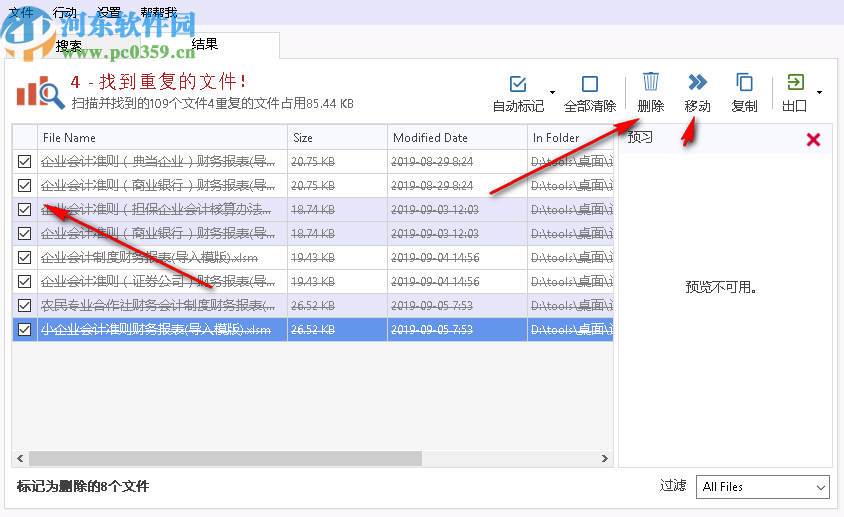Open the 设置 menu
Viewport: 844px width, 517px height.
click(x=109, y=12)
